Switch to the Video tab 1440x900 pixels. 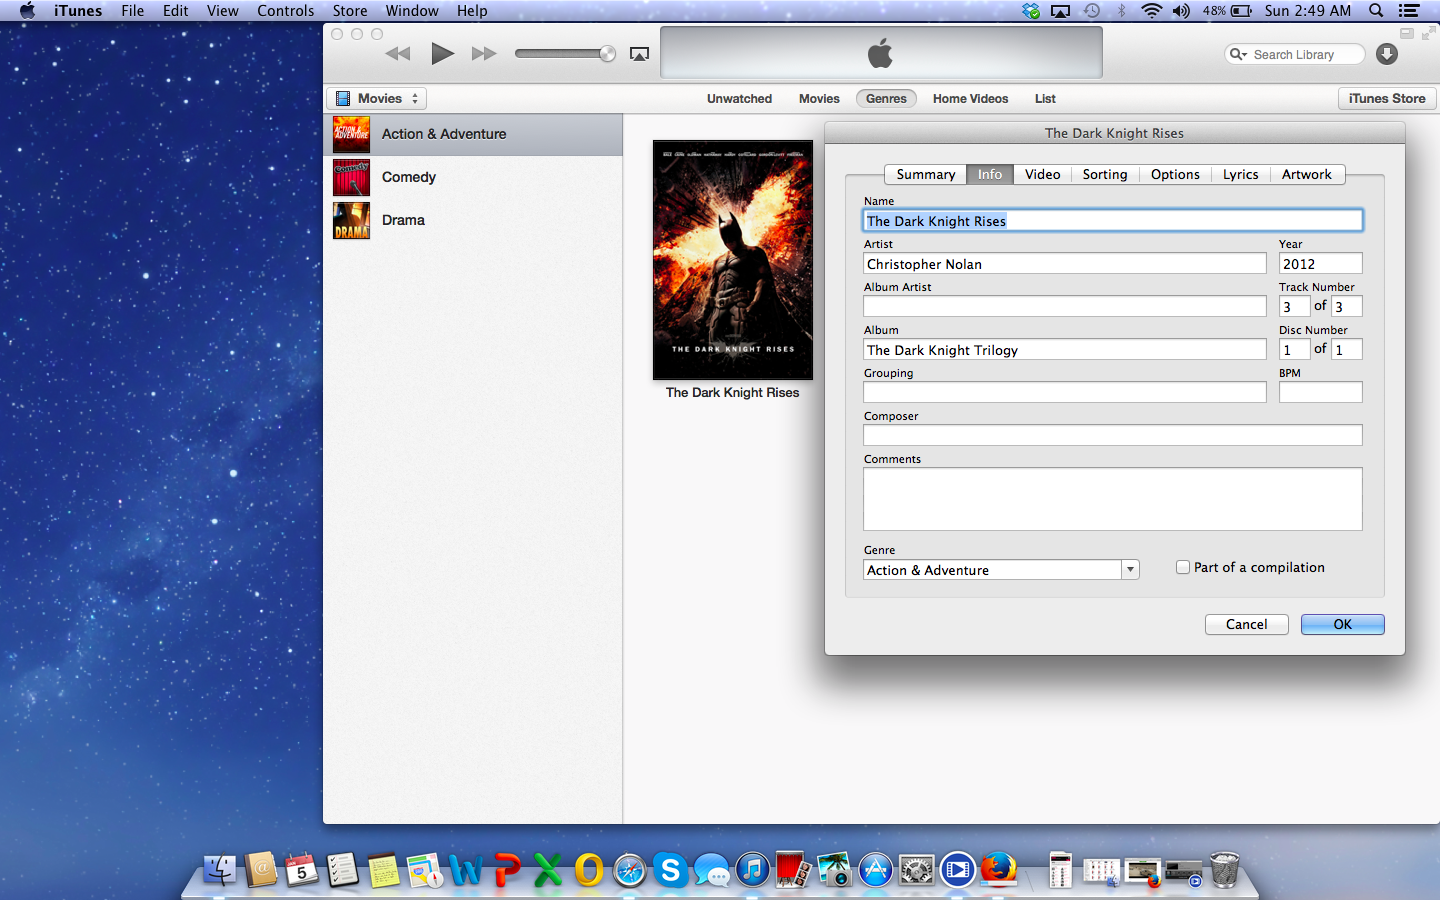coord(1042,174)
